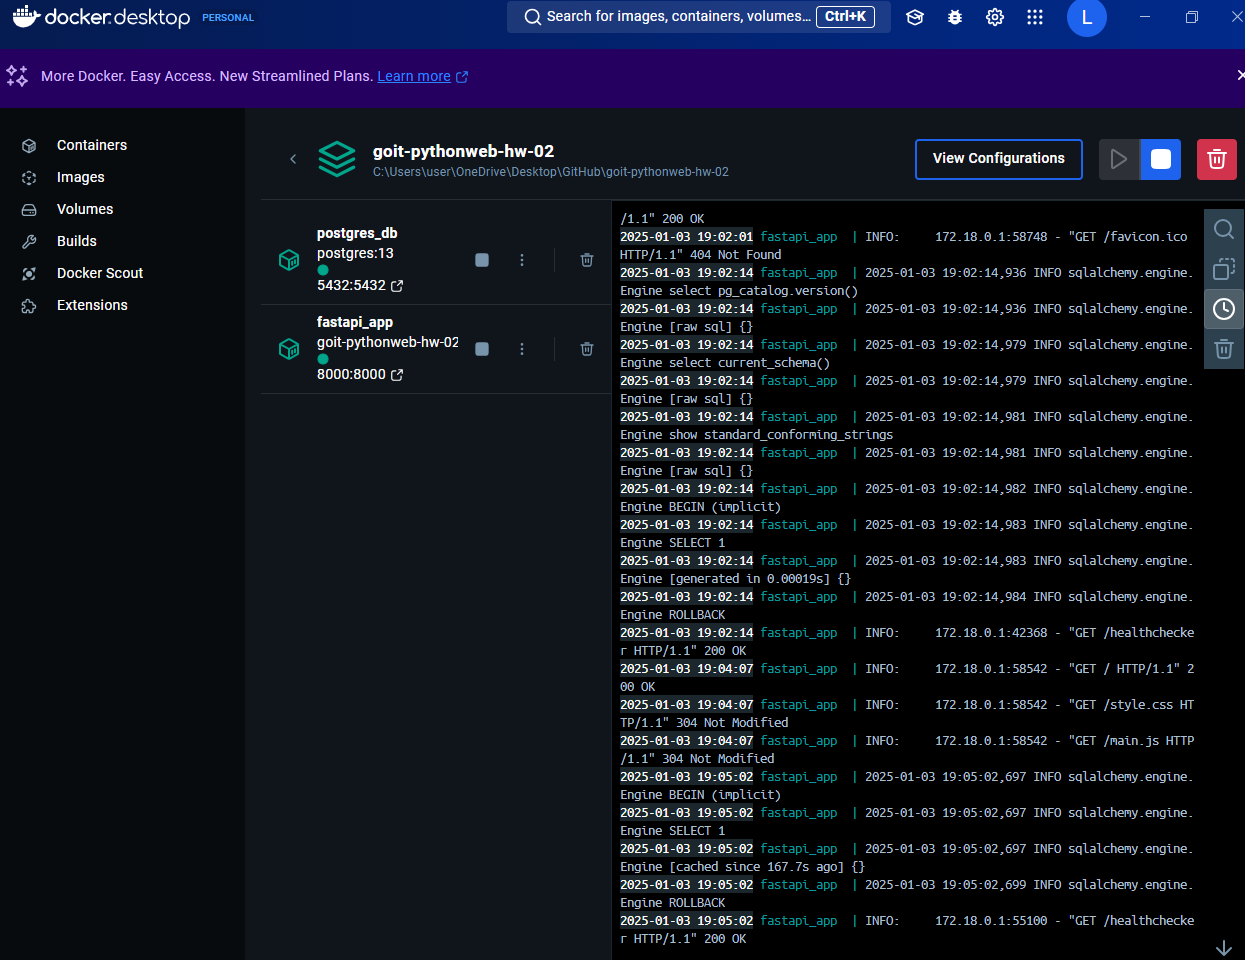Open the user account avatar L
This screenshot has height=960, width=1245.
1087,17
